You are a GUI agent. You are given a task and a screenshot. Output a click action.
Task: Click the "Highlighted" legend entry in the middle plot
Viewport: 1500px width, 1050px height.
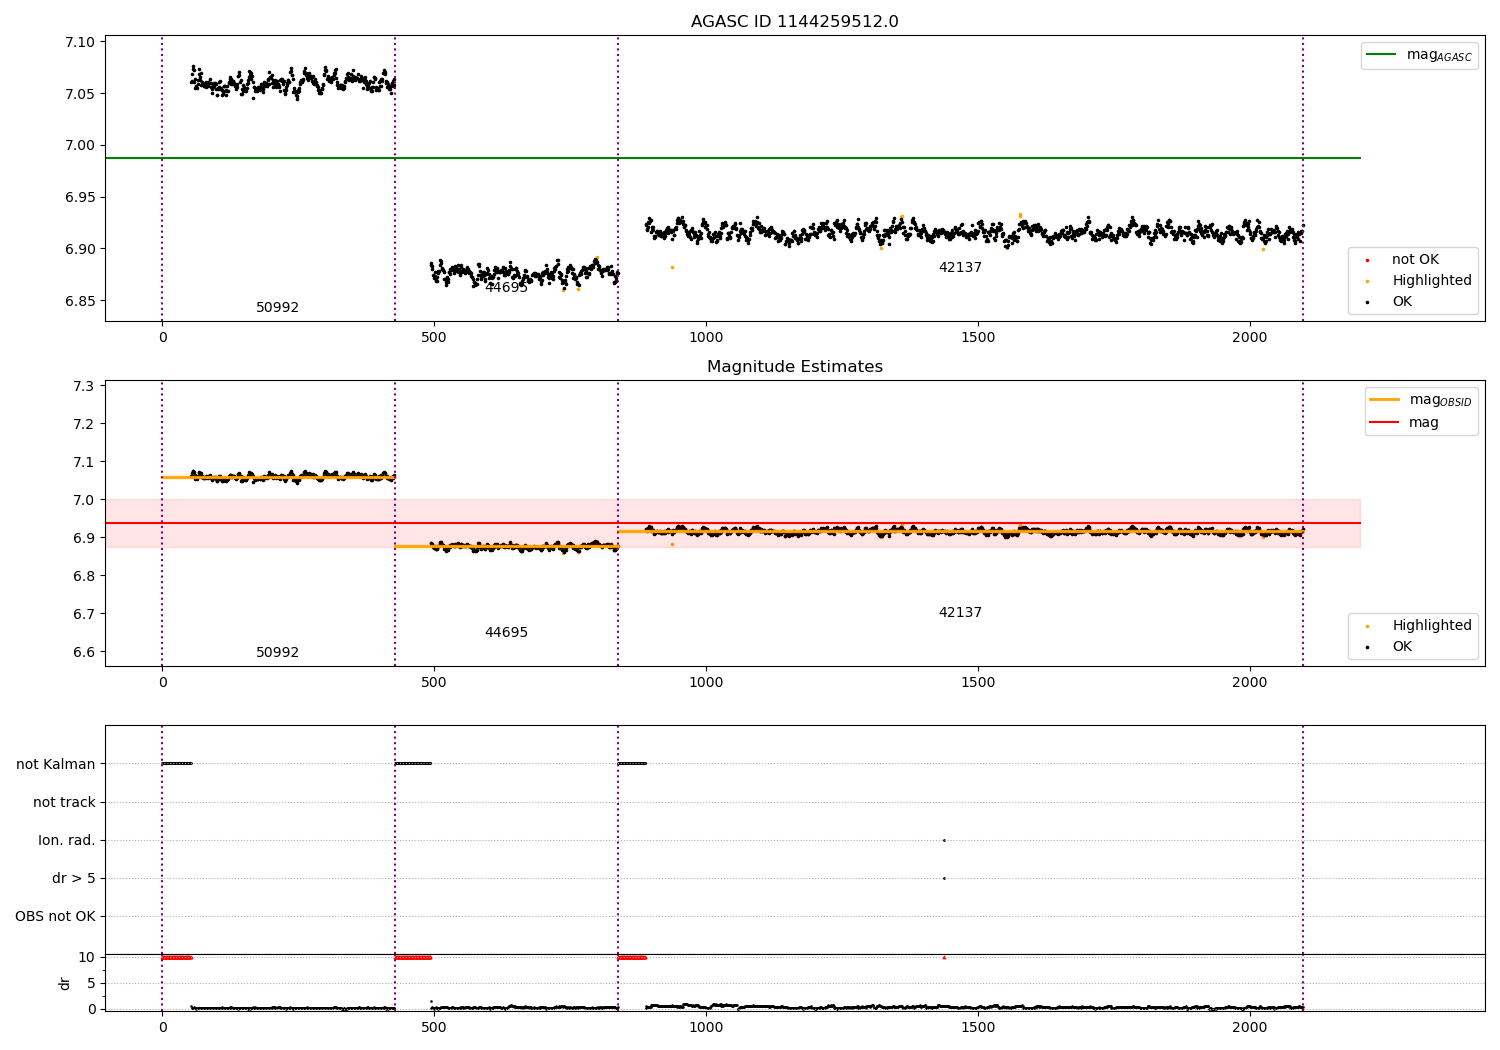(1420, 626)
